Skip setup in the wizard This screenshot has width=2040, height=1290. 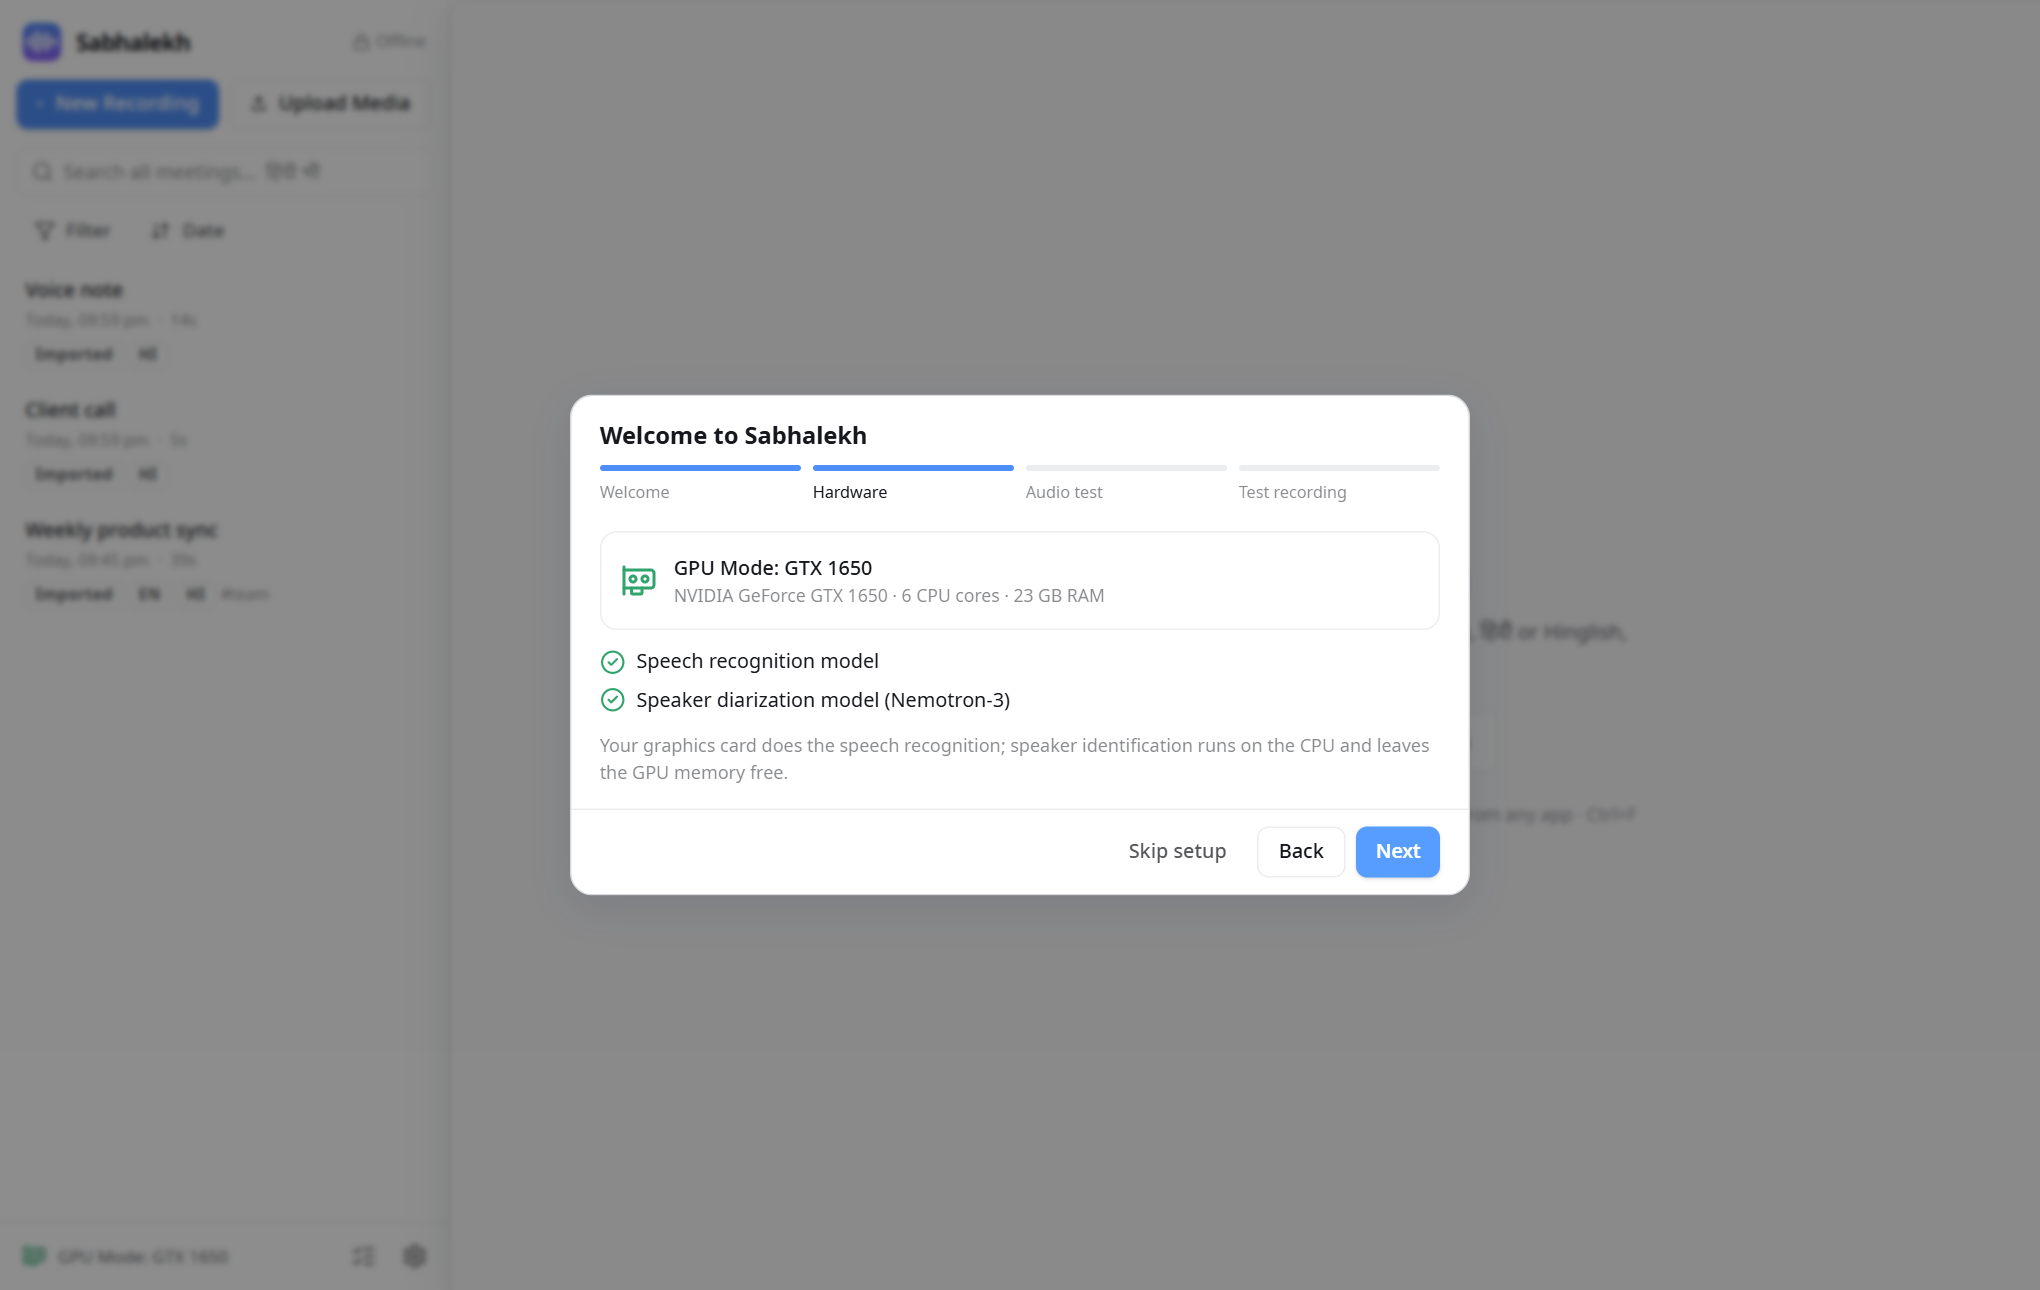tap(1177, 851)
